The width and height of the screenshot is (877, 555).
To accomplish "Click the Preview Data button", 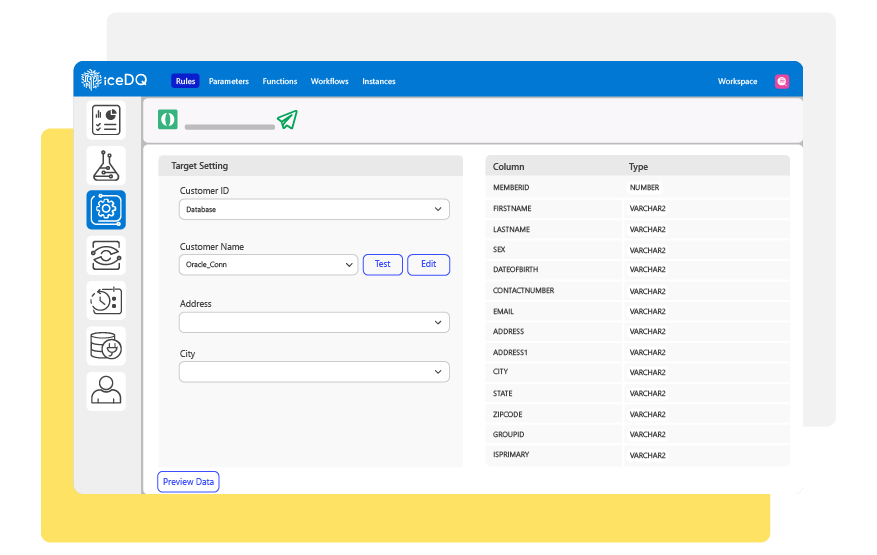I will [188, 482].
